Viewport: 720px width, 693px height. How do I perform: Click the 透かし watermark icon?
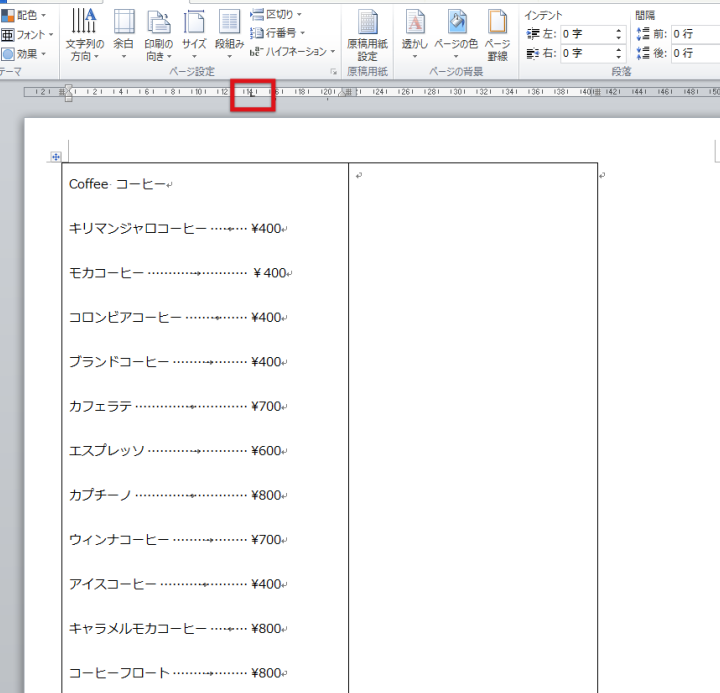tap(415, 21)
